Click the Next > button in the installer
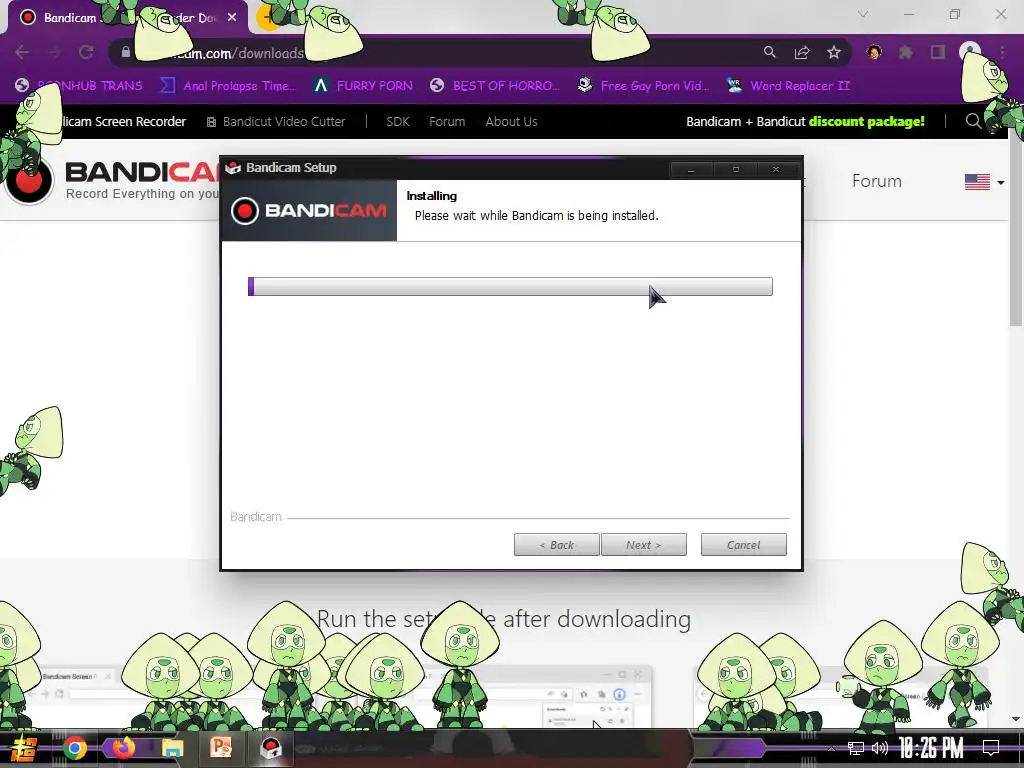 (643, 545)
